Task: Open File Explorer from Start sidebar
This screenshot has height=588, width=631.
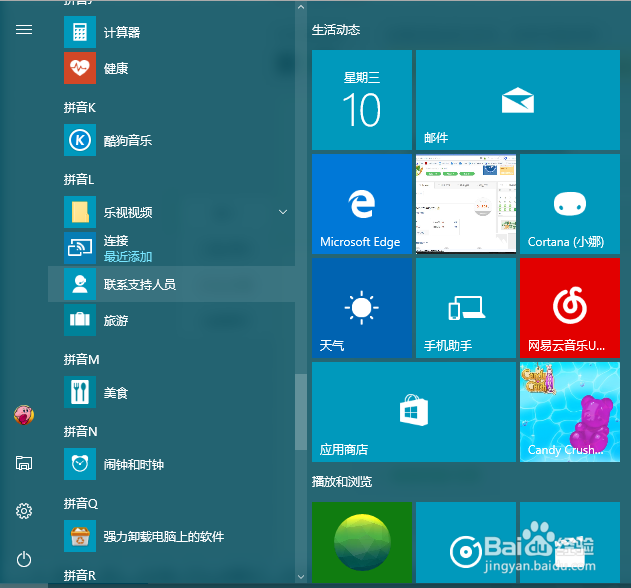Action: (24, 463)
